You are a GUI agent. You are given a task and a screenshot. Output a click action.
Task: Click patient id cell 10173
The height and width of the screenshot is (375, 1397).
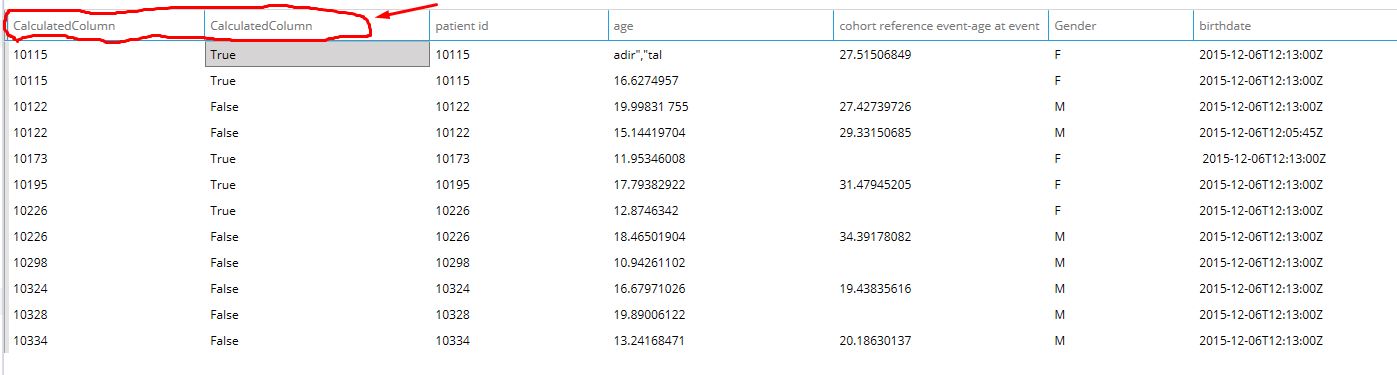452,159
